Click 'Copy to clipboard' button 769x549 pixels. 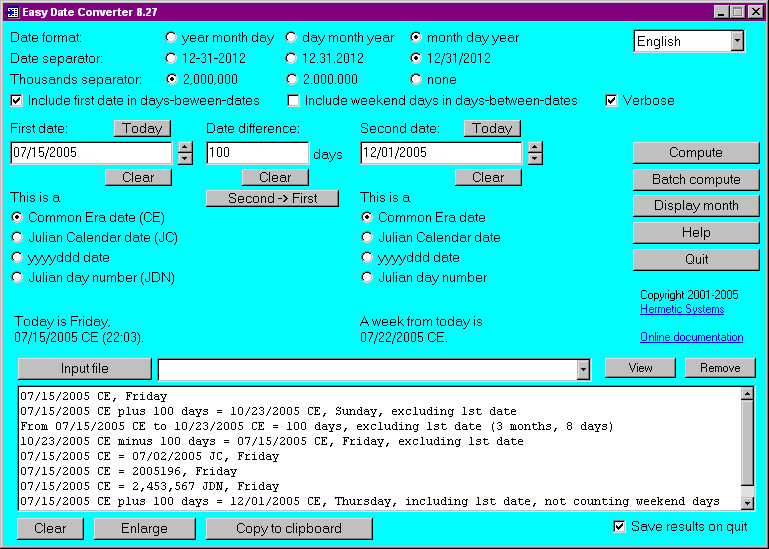point(289,528)
